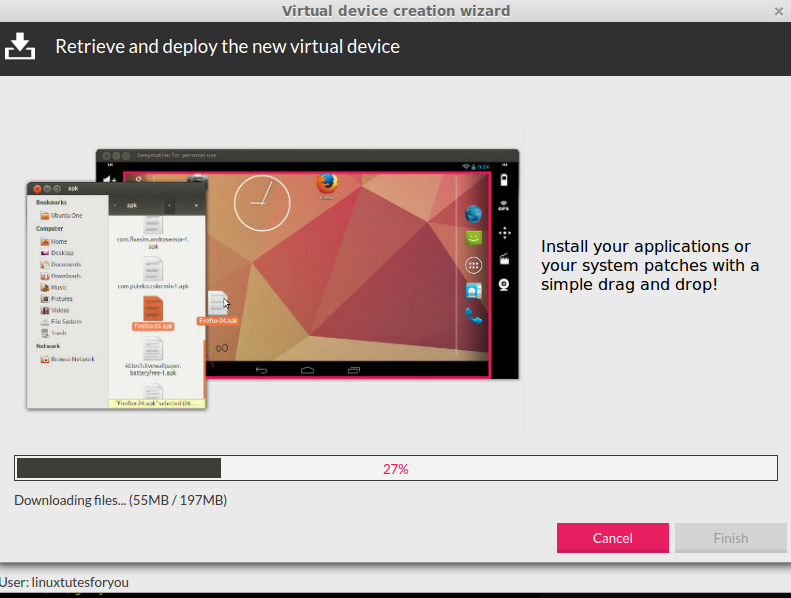Click the "Retrieve and deploy the new virtual device" heading
This screenshot has height=598, width=791.
[x=228, y=47]
